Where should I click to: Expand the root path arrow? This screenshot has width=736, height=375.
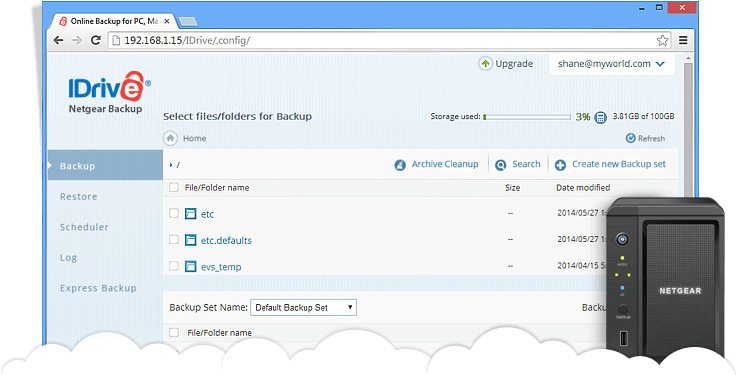pyautogui.click(x=171, y=165)
